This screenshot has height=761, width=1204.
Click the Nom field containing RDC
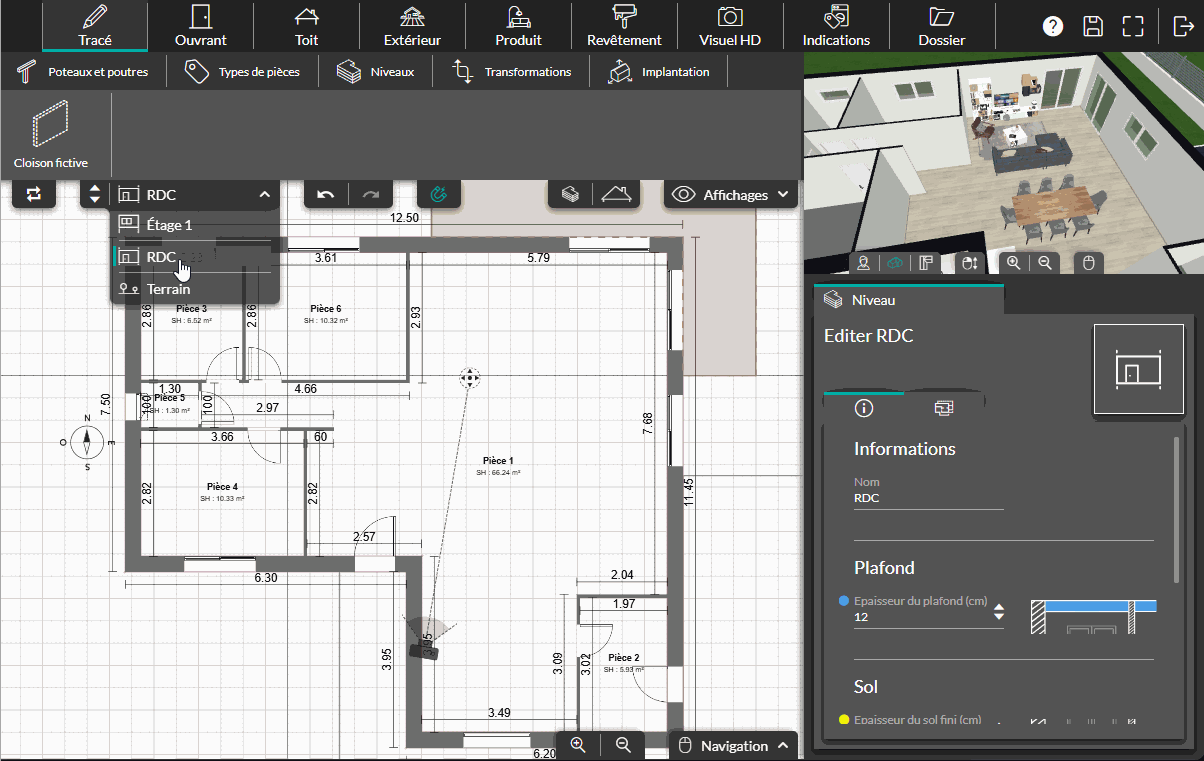click(x=928, y=498)
